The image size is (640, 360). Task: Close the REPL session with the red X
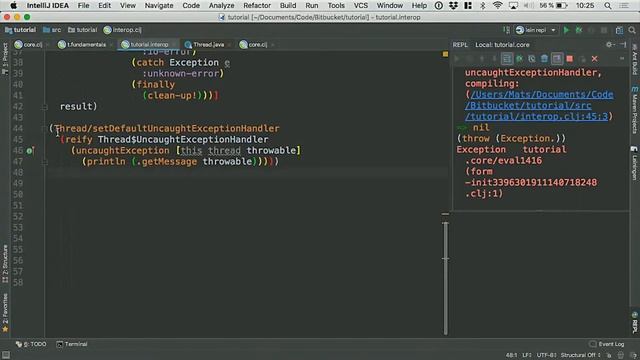click(595, 59)
